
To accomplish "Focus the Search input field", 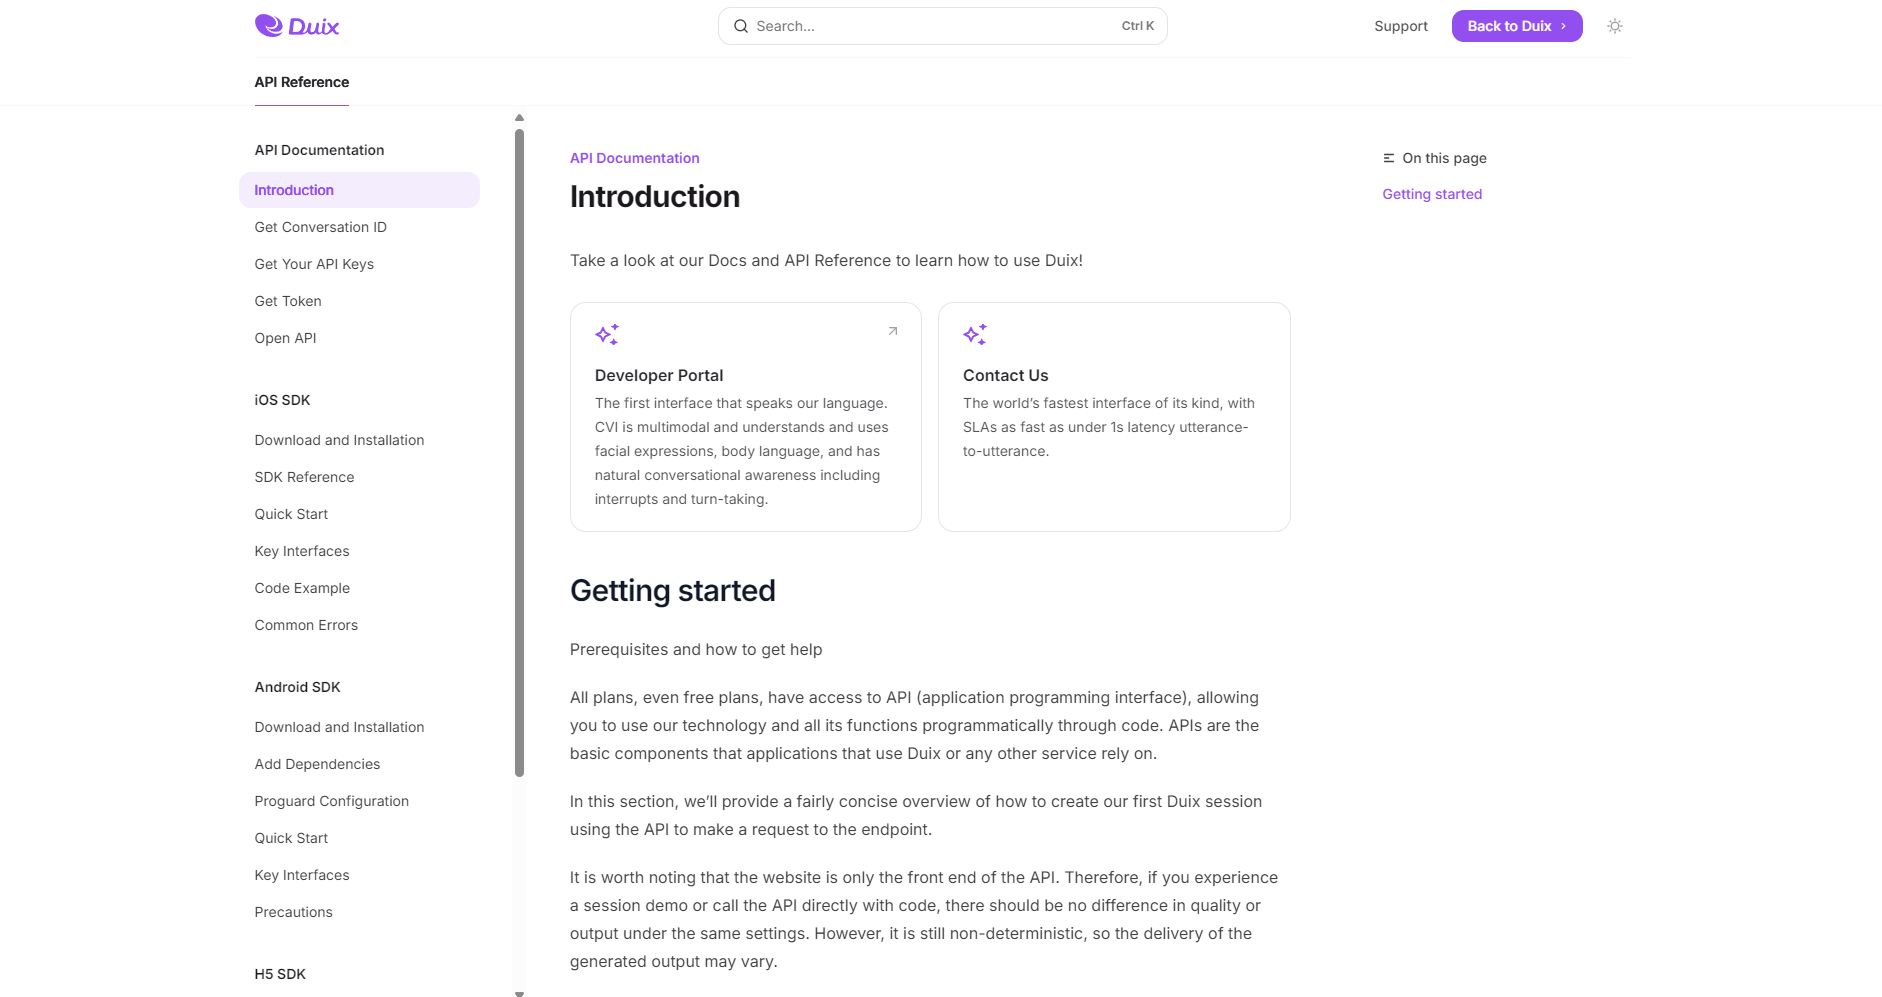I will click(x=930, y=26).
